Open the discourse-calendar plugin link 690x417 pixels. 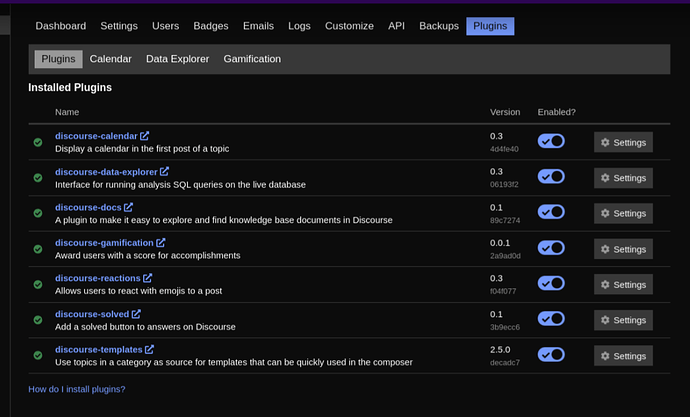pos(96,136)
